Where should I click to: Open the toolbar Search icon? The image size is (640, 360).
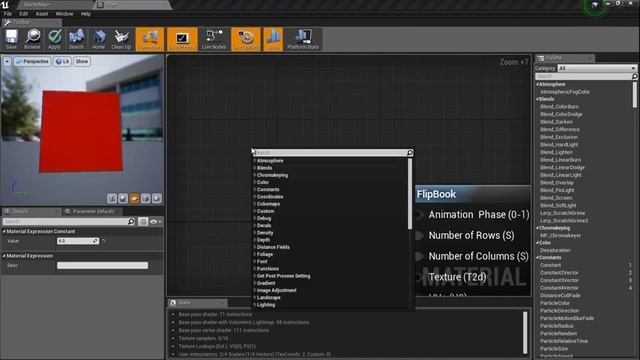coord(76,39)
